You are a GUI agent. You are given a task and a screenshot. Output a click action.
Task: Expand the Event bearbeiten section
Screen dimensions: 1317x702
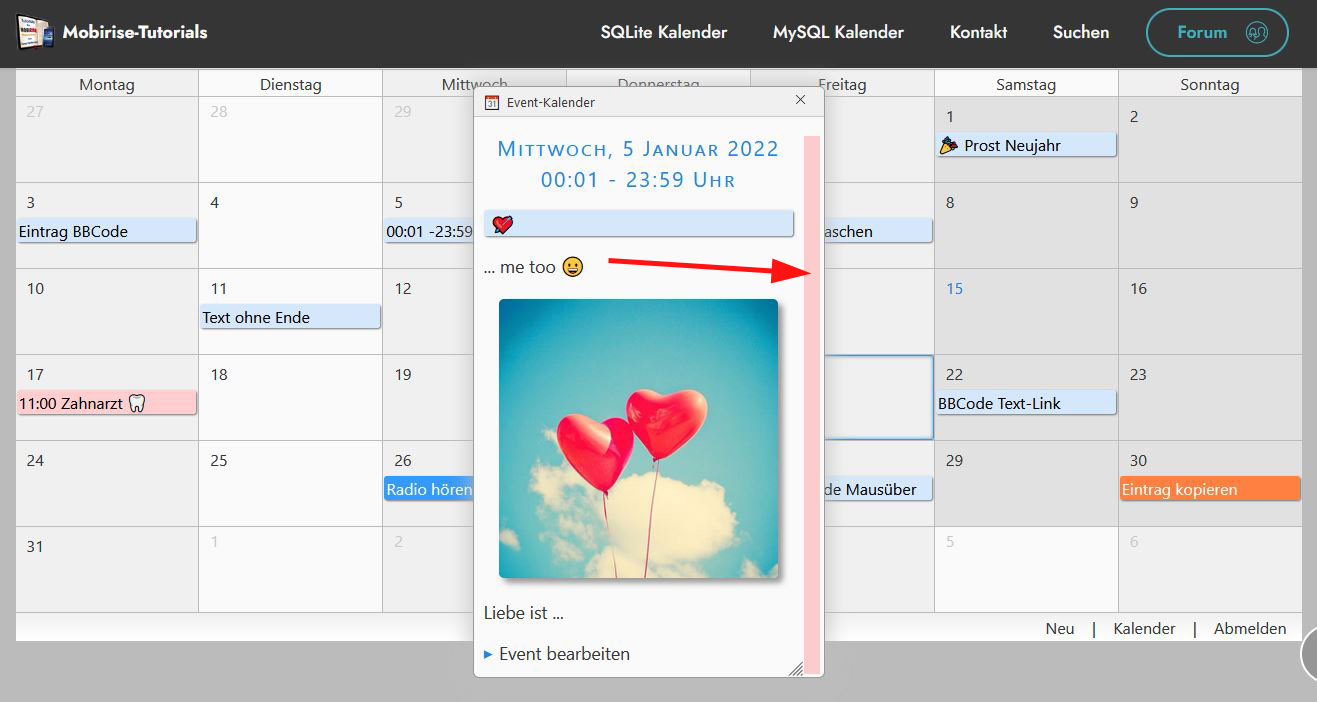(x=557, y=654)
